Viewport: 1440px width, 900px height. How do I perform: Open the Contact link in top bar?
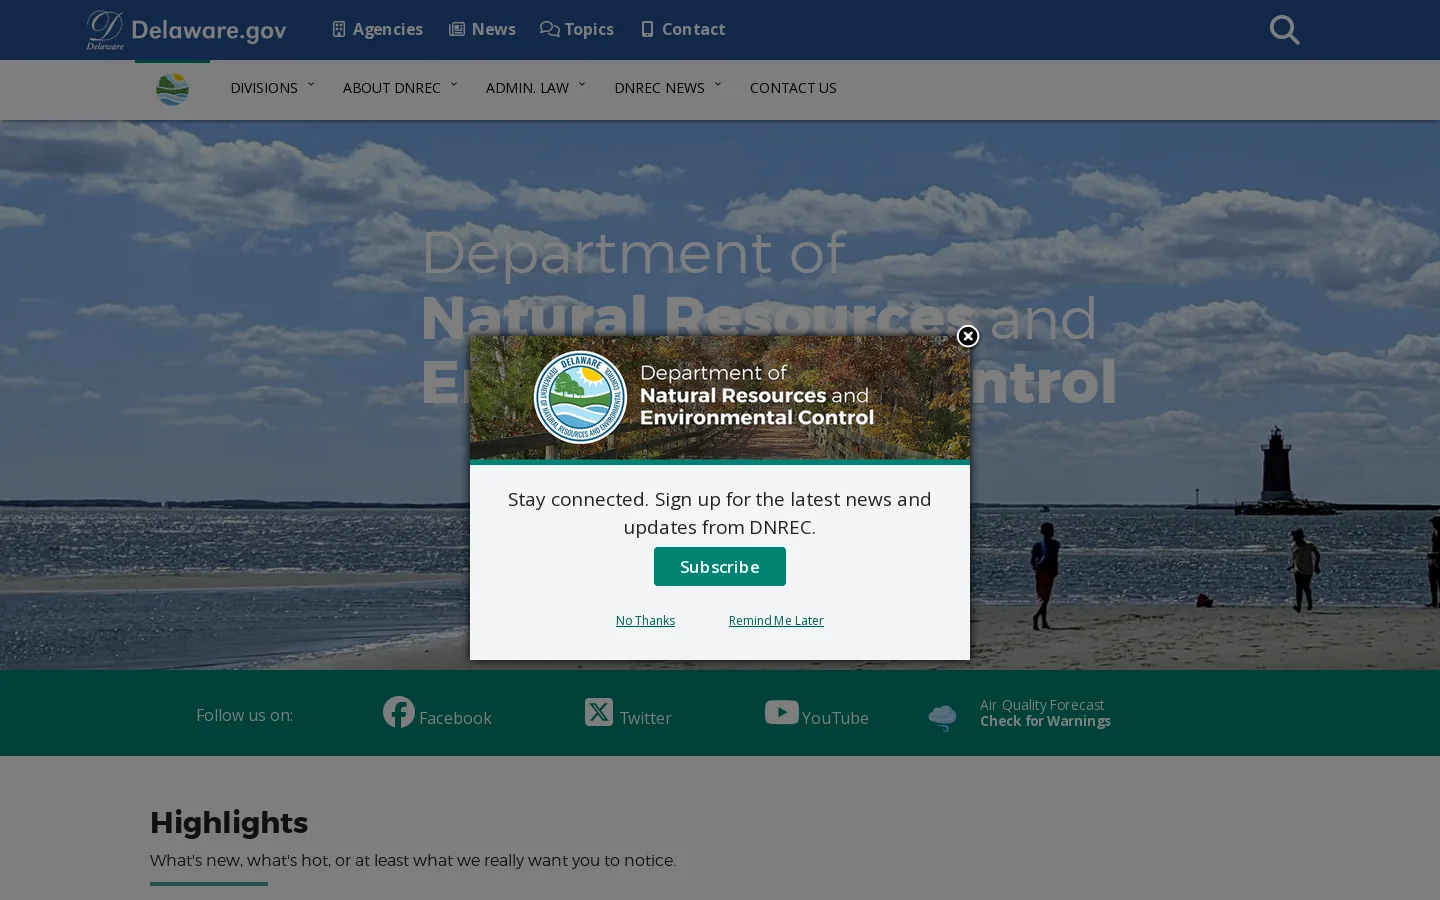click(x=694, y=29)
